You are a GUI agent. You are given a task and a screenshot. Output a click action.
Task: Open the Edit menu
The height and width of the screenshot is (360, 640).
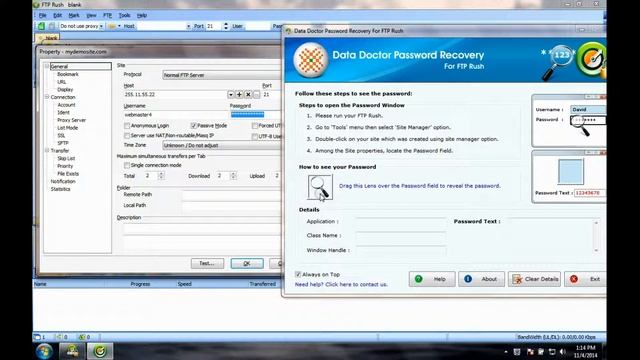click(x=58, y=16)
